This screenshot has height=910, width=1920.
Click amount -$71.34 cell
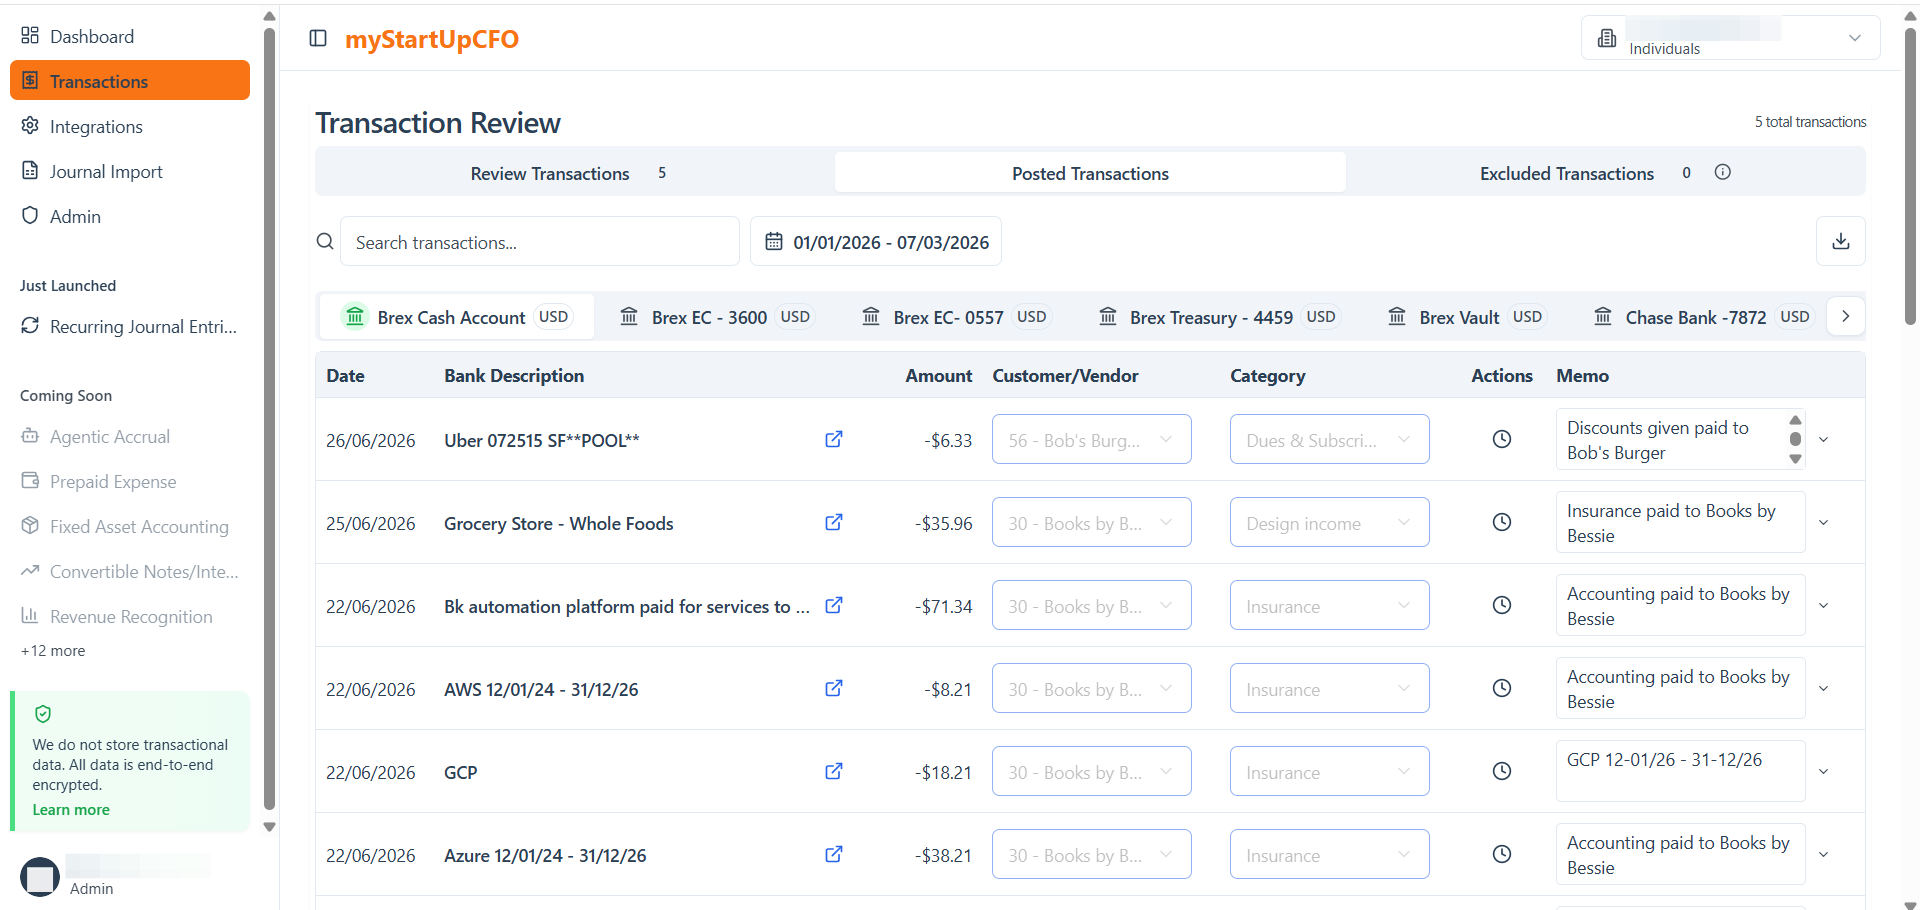[x=946, y=606]
